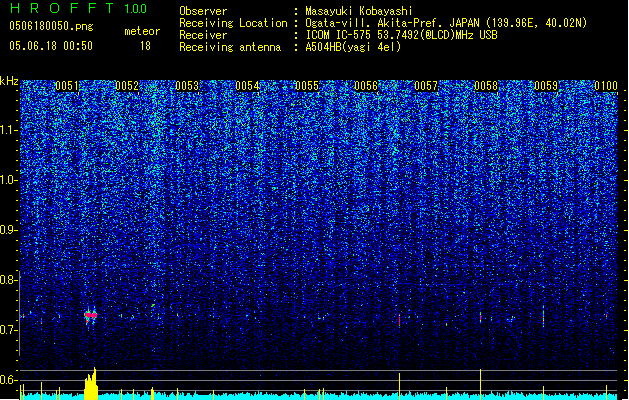Click the 0.7 kHz axis tick label
The height and width of the screenshot is (400, 629).
9,330
